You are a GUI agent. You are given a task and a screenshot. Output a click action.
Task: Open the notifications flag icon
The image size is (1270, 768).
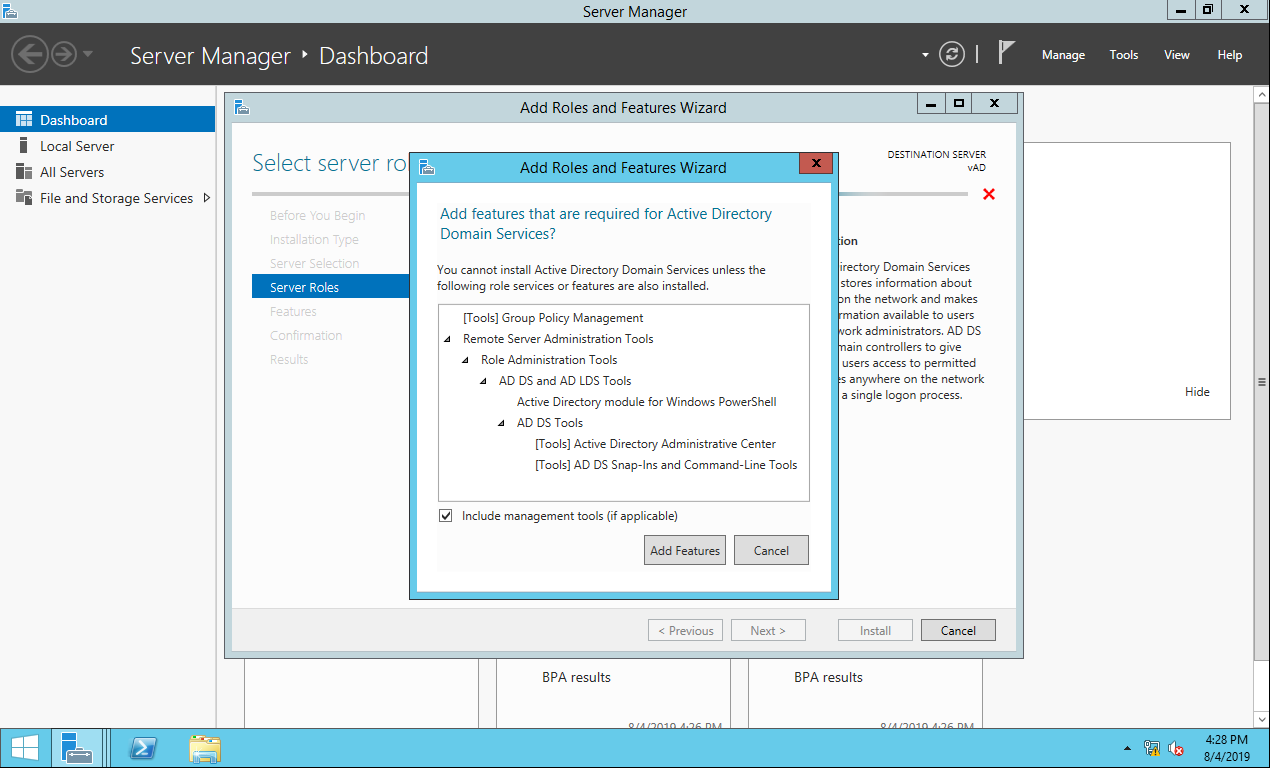click(x=1006, y=54)
